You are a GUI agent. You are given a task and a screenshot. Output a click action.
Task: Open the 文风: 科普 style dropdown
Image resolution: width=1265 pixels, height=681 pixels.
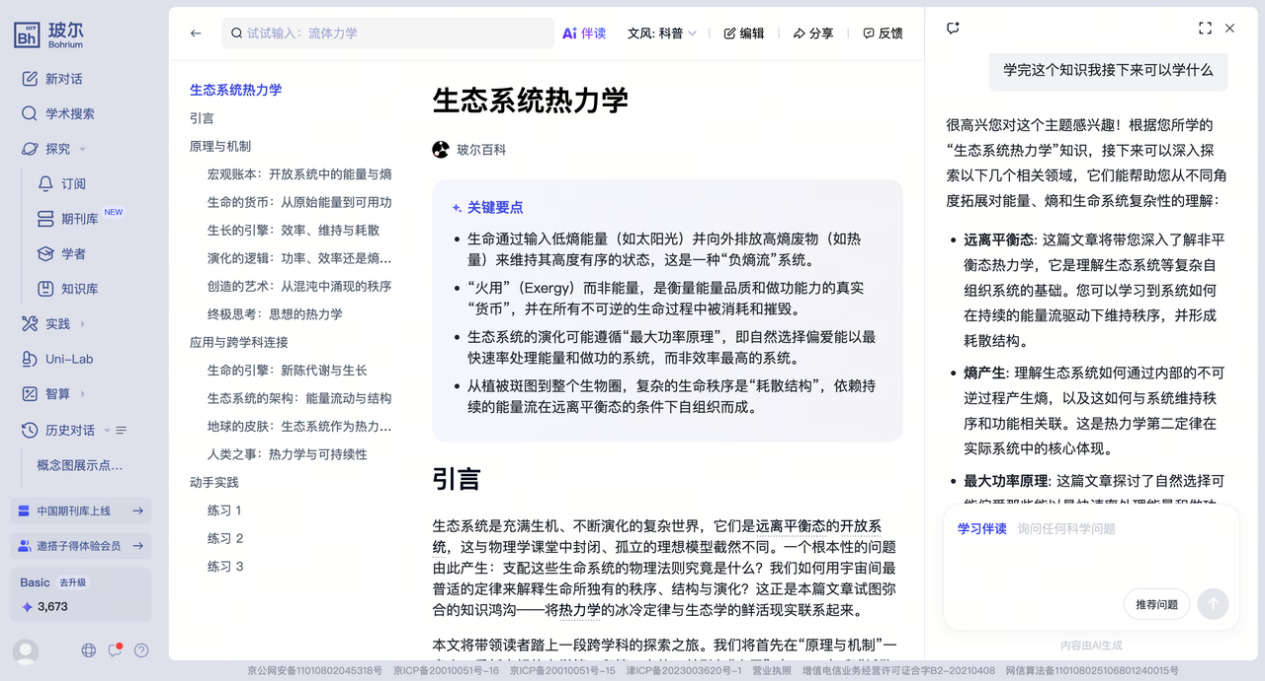661,33
